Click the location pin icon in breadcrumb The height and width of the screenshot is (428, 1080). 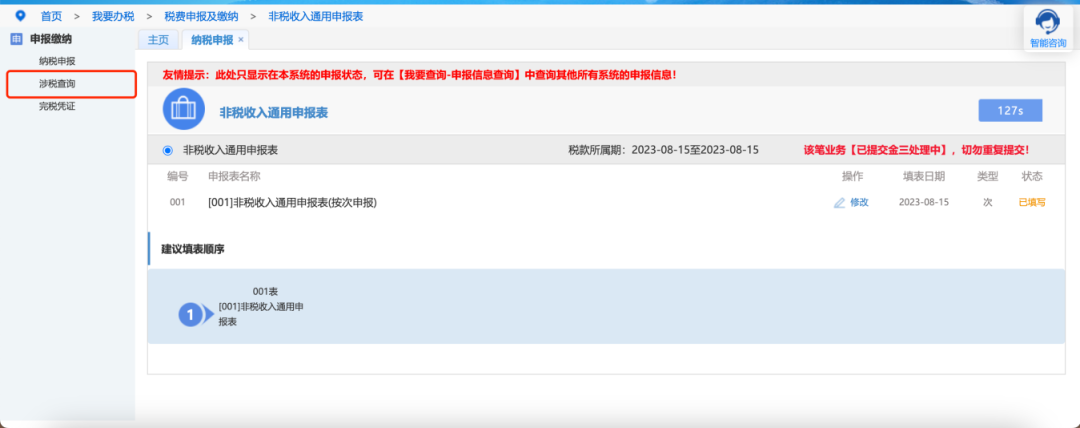point(20,16)
